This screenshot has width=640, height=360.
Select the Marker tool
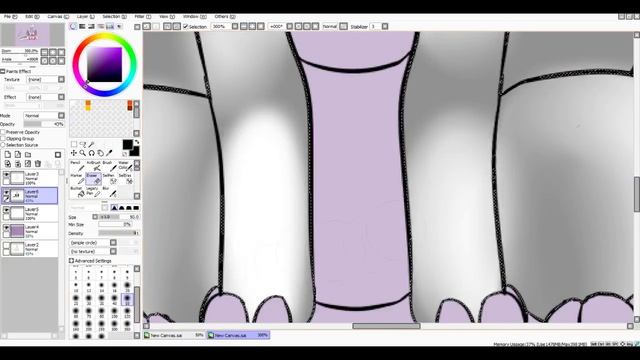coord(78,178)
